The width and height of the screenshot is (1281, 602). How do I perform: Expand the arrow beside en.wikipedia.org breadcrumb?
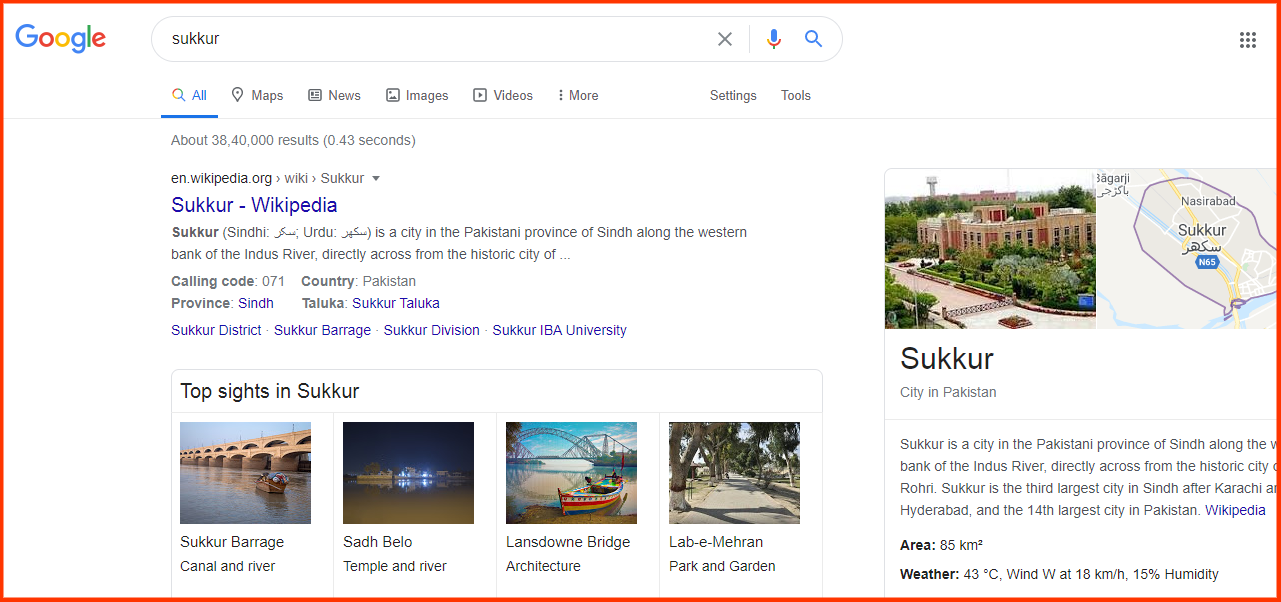376,179
